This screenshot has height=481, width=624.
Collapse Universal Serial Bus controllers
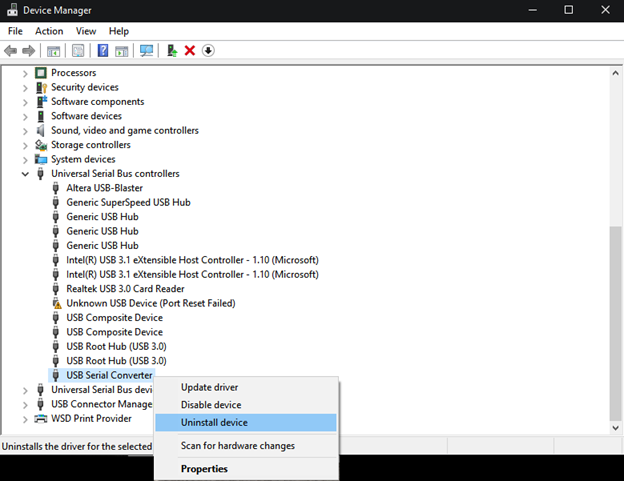(25, 174)
